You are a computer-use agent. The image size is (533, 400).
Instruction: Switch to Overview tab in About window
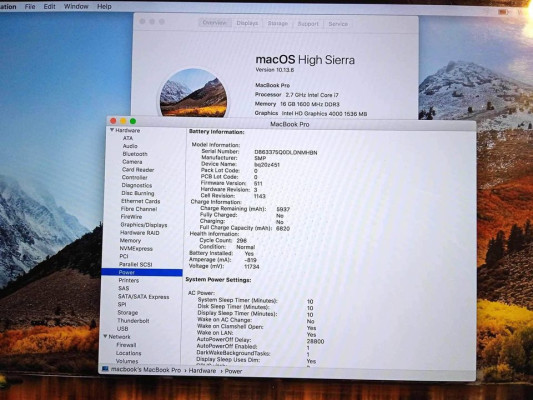click(x=214, y=23)
